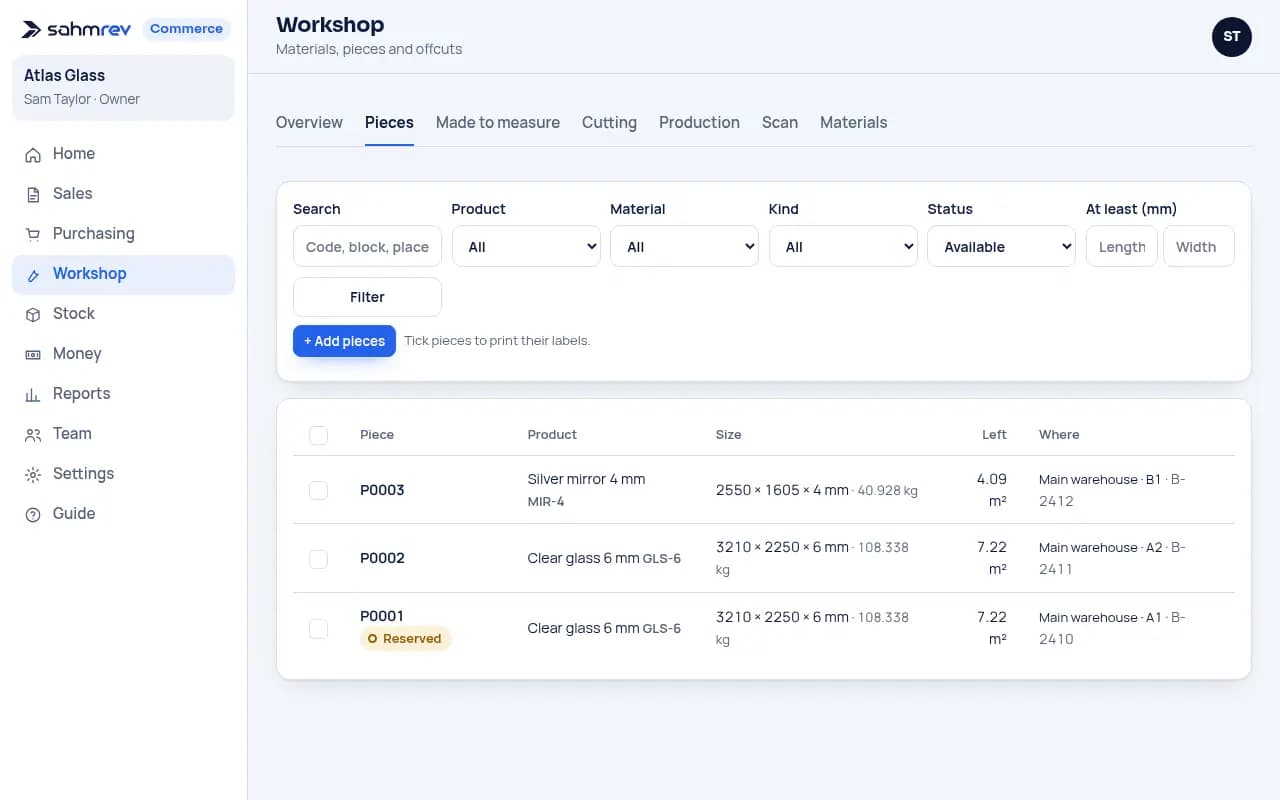Focus the Search code, block, place field
Screen dimensions: 1280x800
point(367,246)
